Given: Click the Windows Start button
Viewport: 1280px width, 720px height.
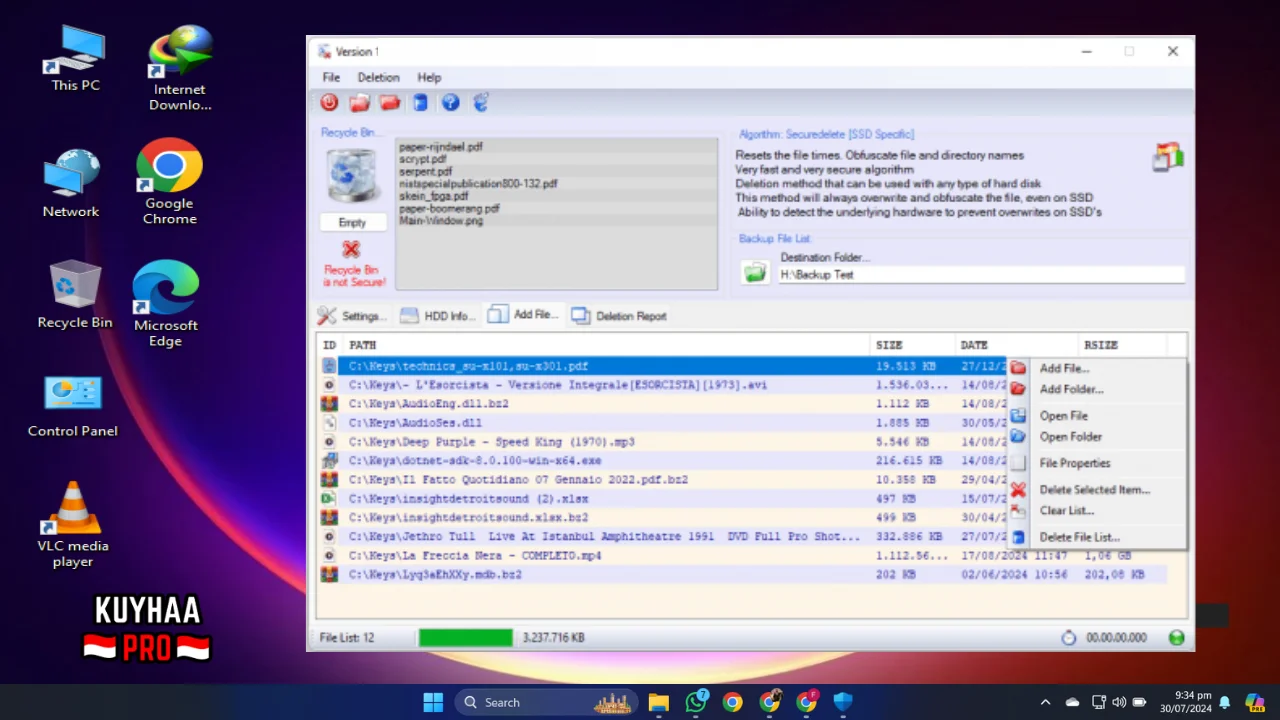Looking at the screenshot, I should click(x=433, y=702).
